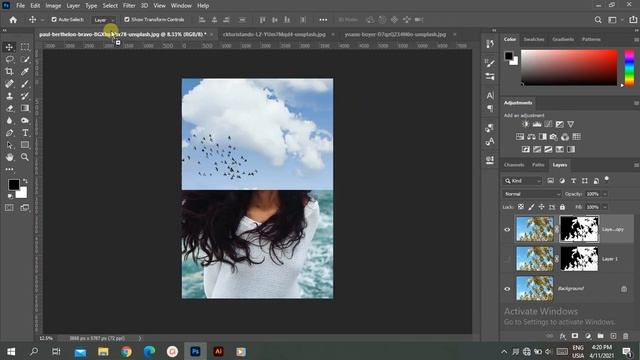The width and height of the screenshot is (640, 360).
Task: Open the File menu
Action: pos(20,6)
